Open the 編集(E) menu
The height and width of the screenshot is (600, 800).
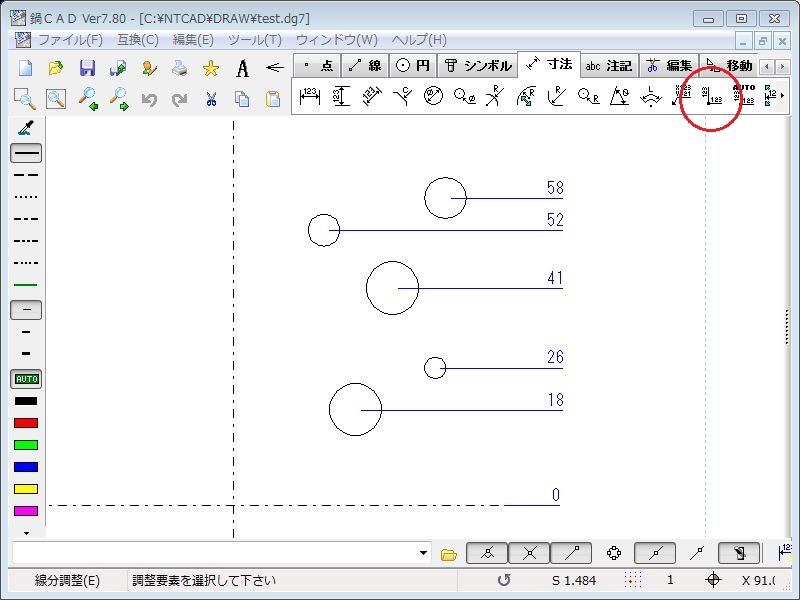tap(193, 40)
